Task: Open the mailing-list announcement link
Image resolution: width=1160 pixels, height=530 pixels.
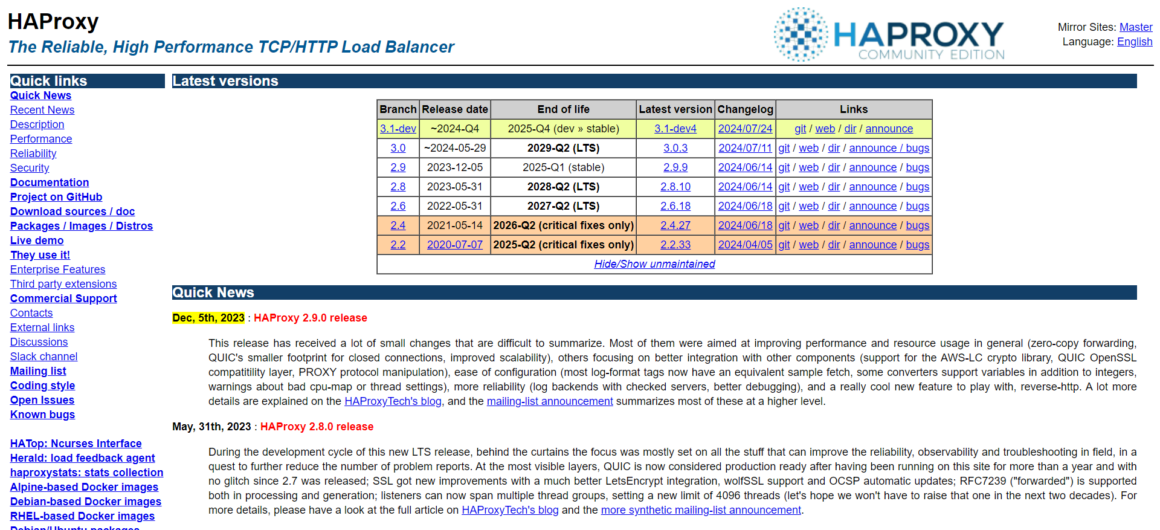Action: point(549,401)
